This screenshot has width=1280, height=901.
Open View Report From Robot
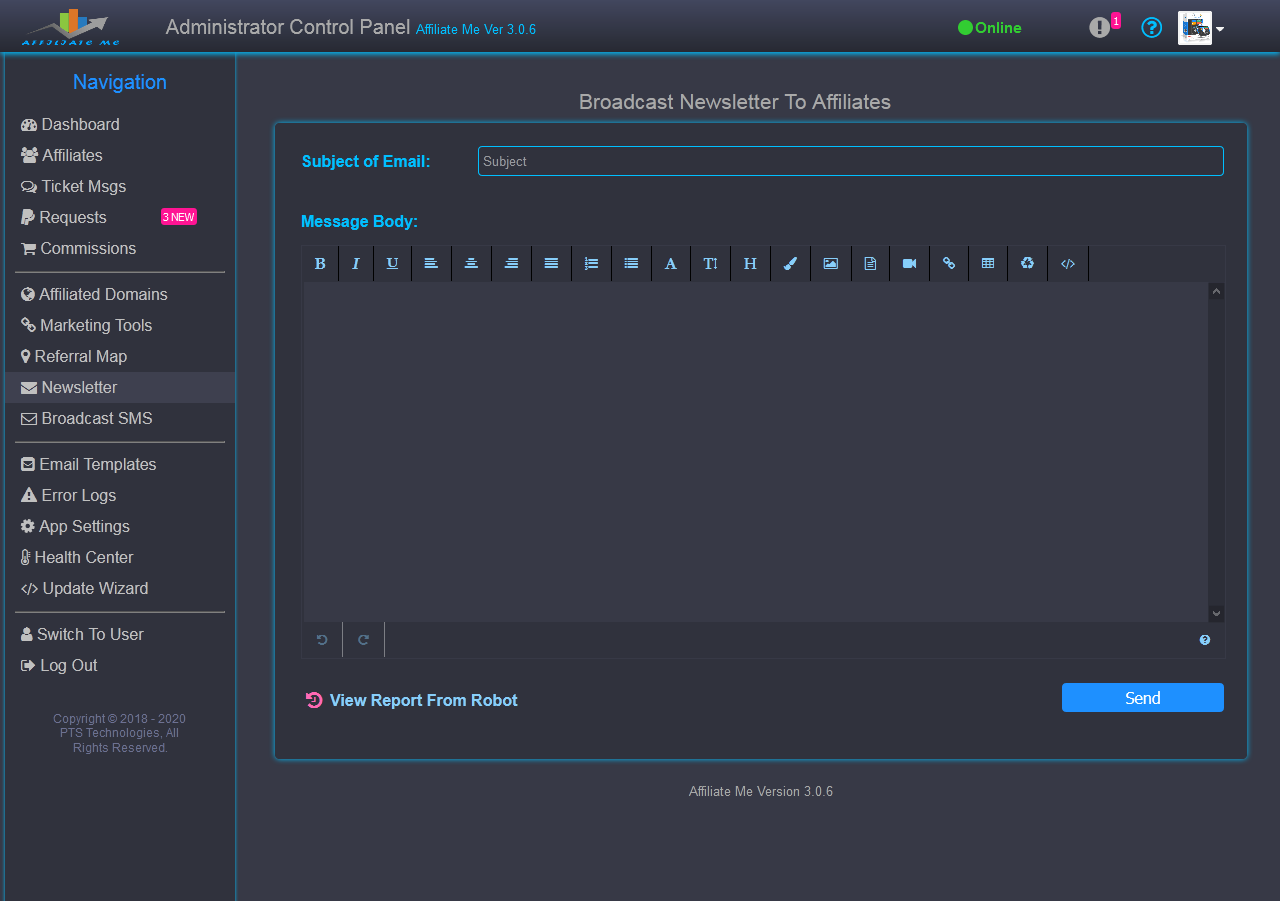tap(411, 700)
